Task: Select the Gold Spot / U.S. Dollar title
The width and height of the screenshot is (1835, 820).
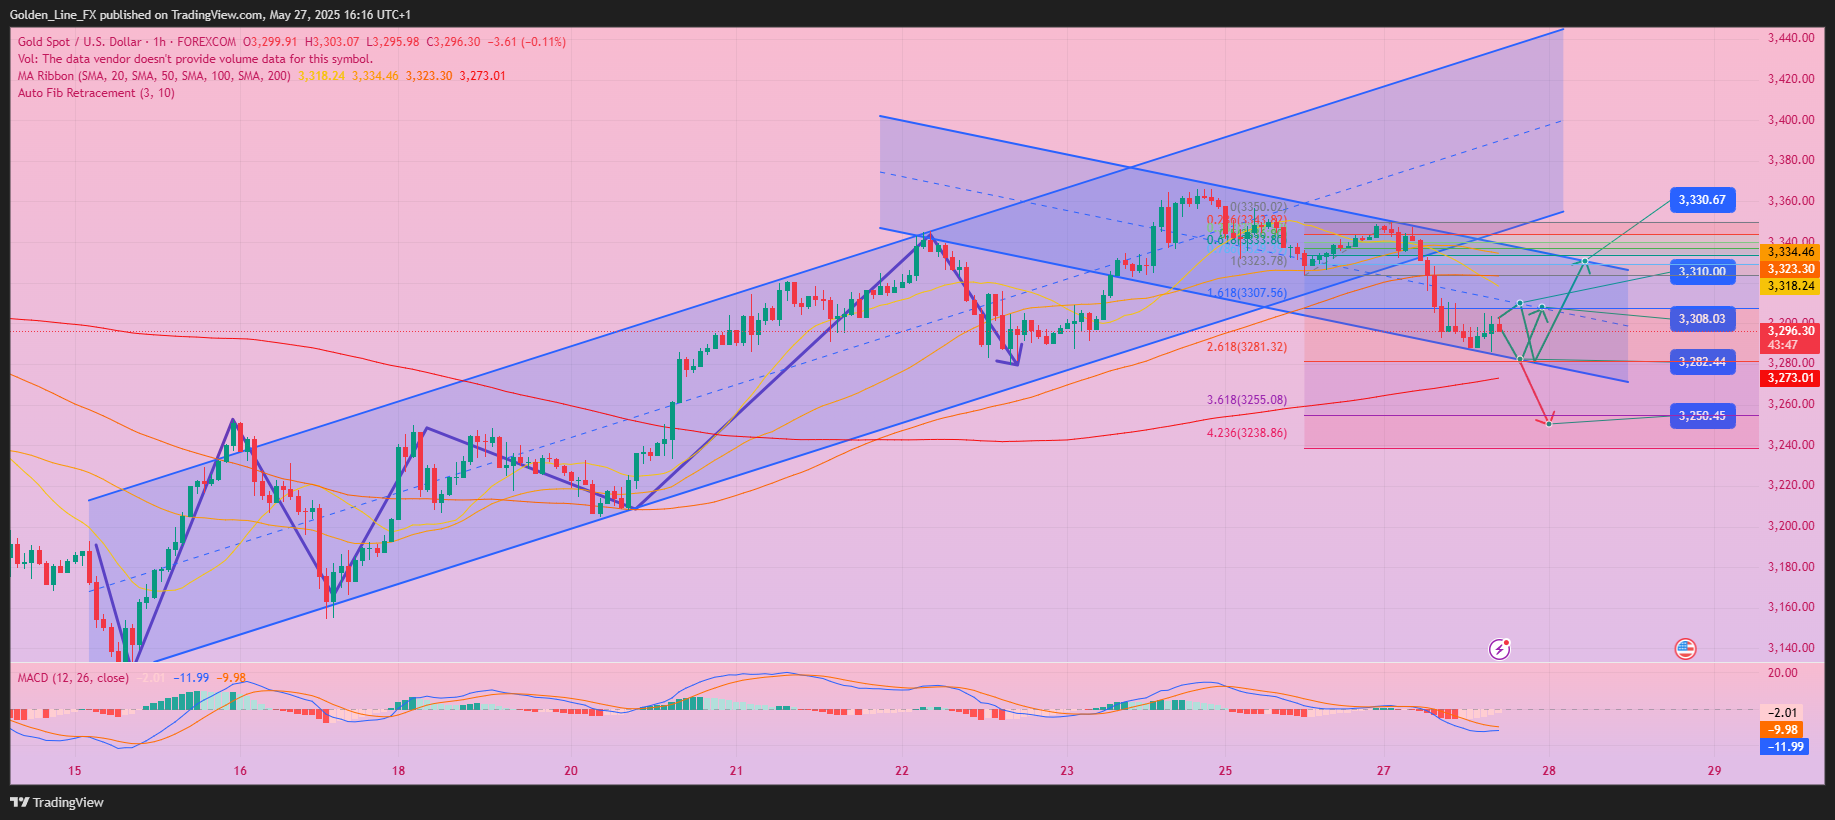Action: (80, 42)
